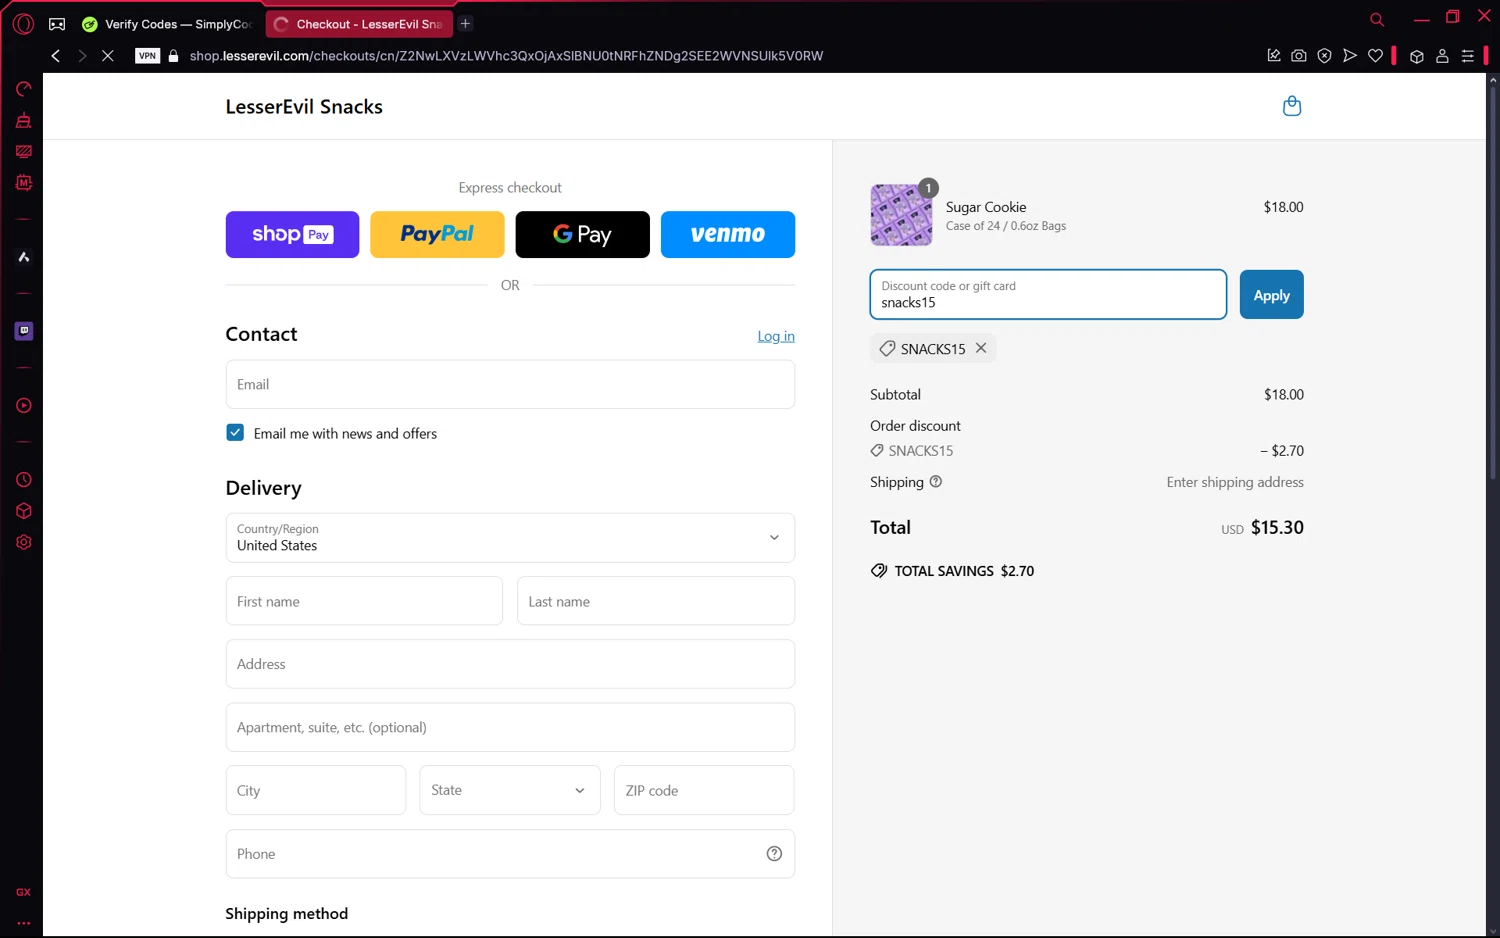This screenshot has width=1500, height=938.
Task: Open the shopping bag cart icon
Action: pos(1292,106)
